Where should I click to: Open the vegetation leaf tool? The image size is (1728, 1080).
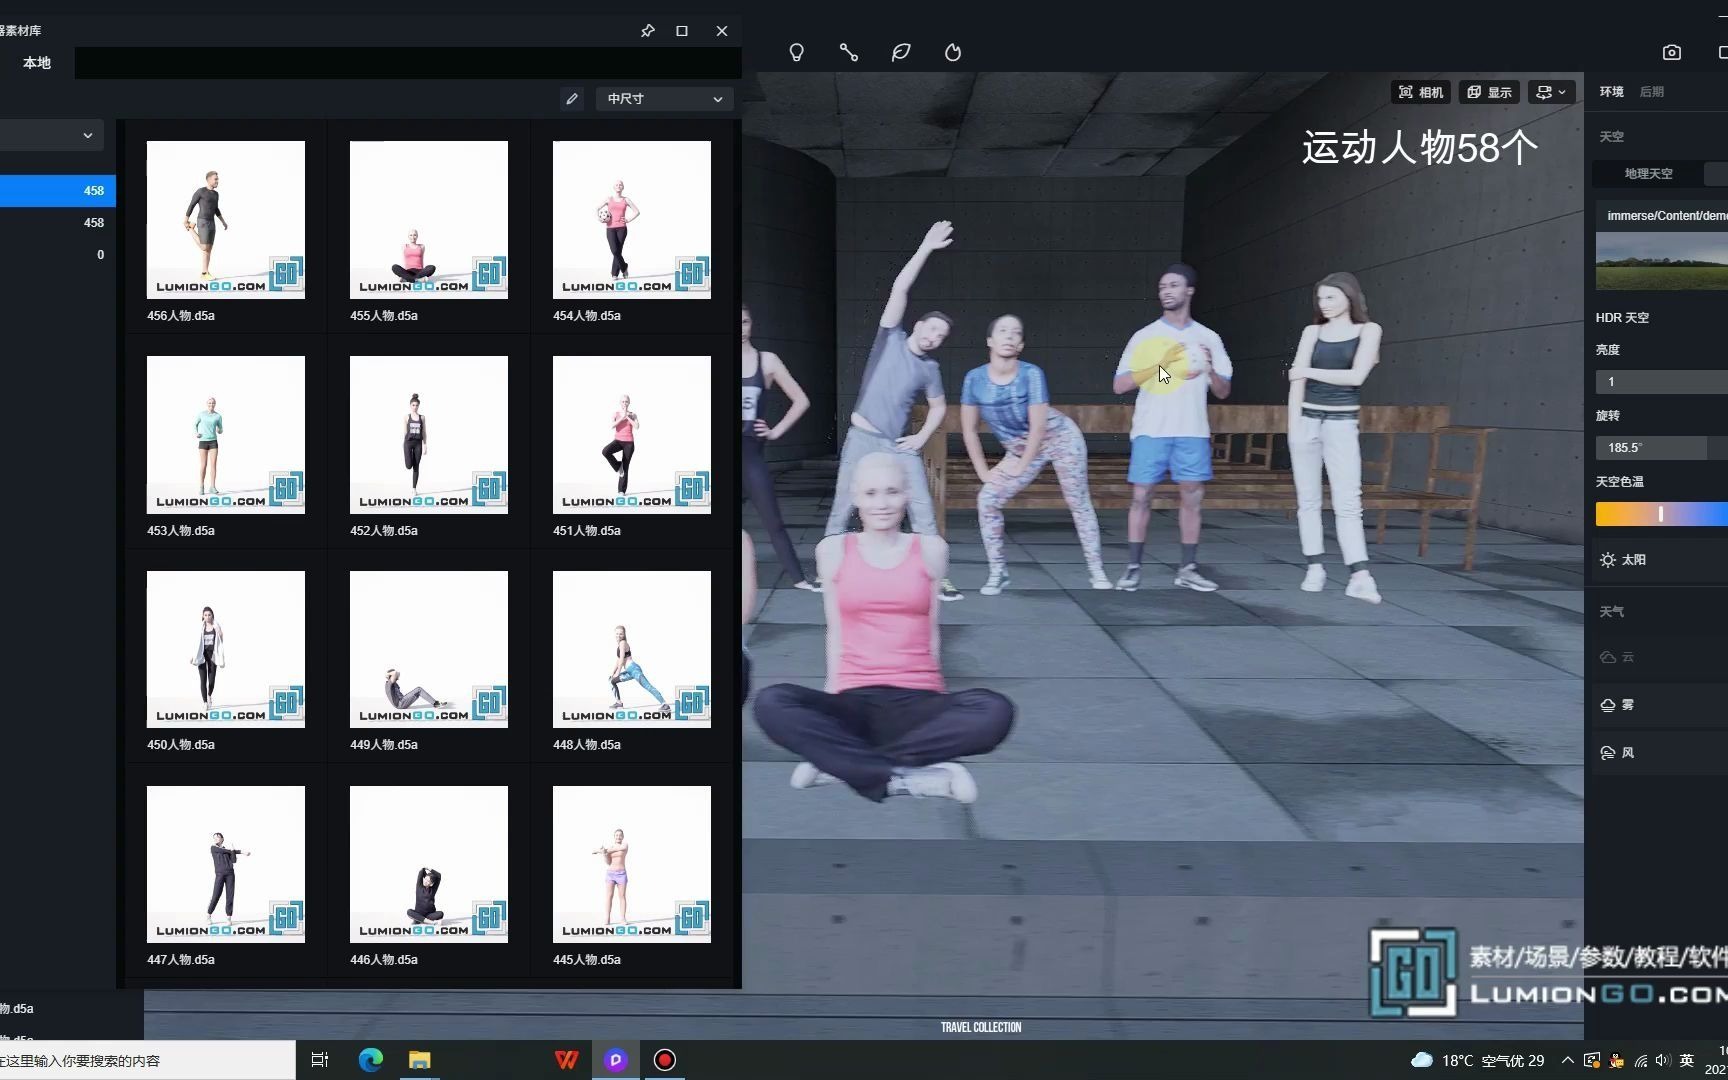[901, 52]
